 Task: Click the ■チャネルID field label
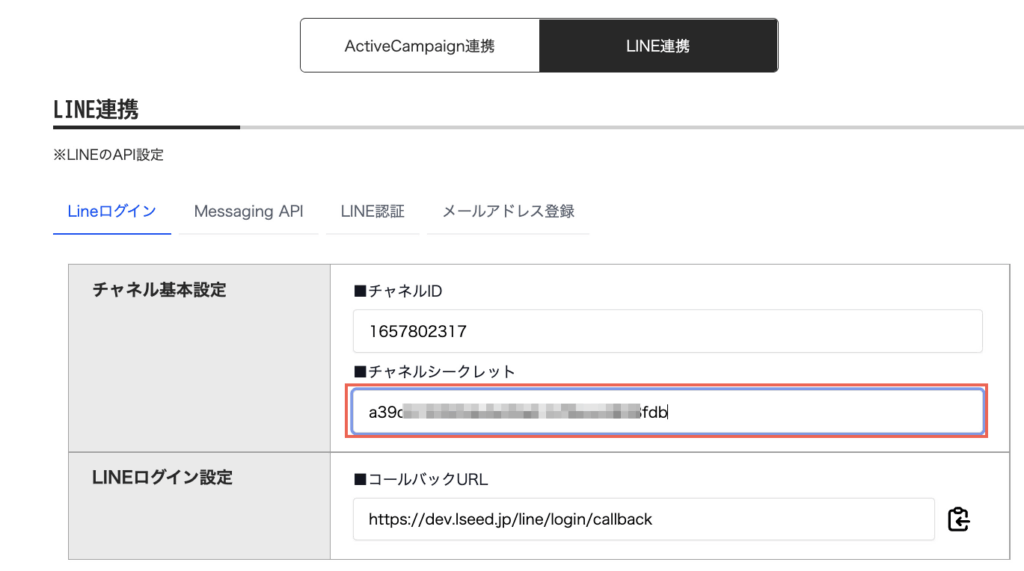click(x=398, y=291)
